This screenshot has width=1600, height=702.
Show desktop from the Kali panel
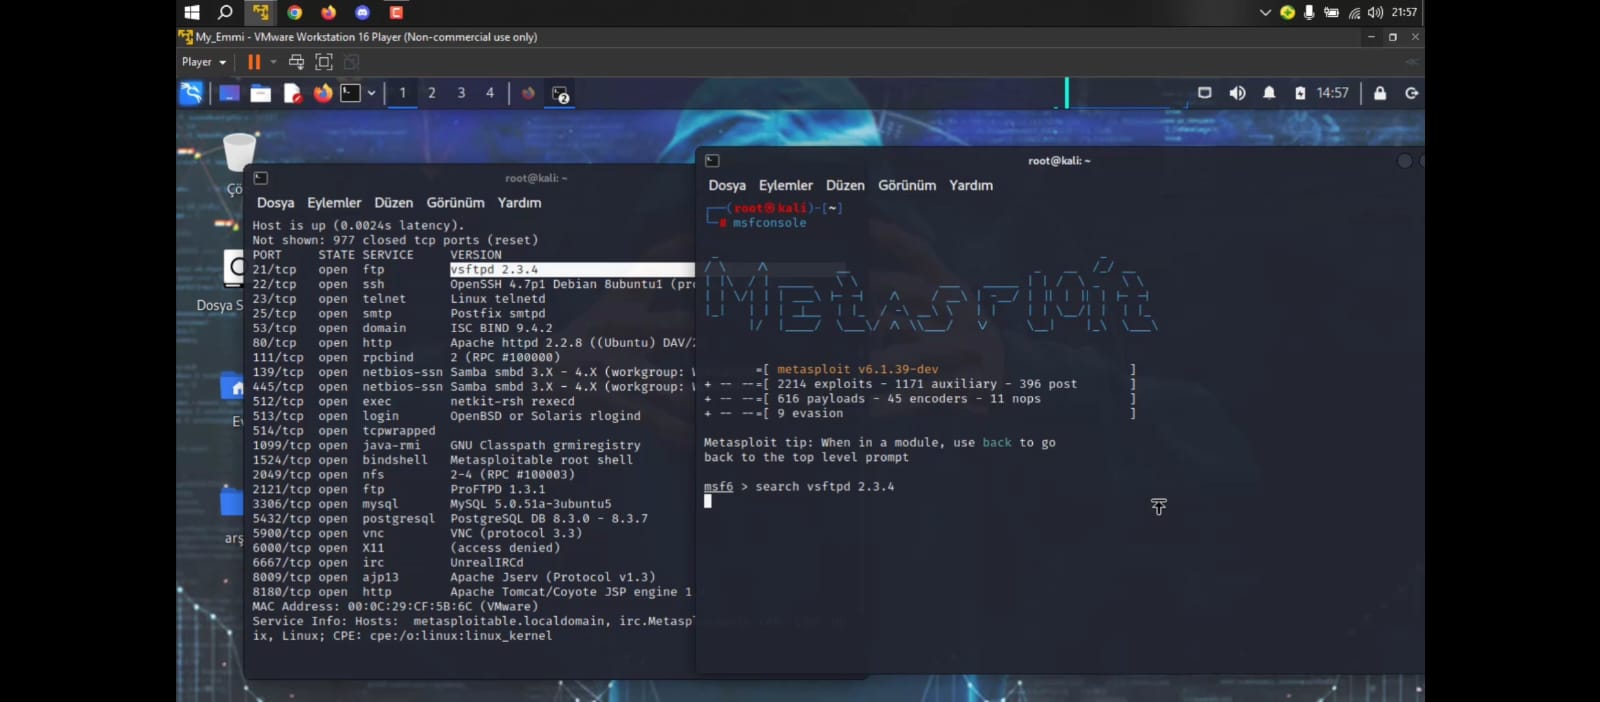click(x=229, y=93)
